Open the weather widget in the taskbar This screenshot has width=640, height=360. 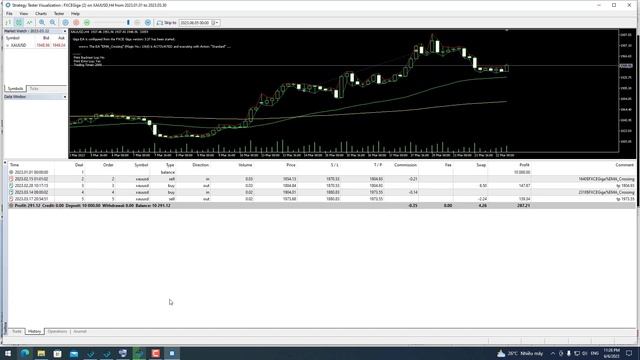pos(520,353)
